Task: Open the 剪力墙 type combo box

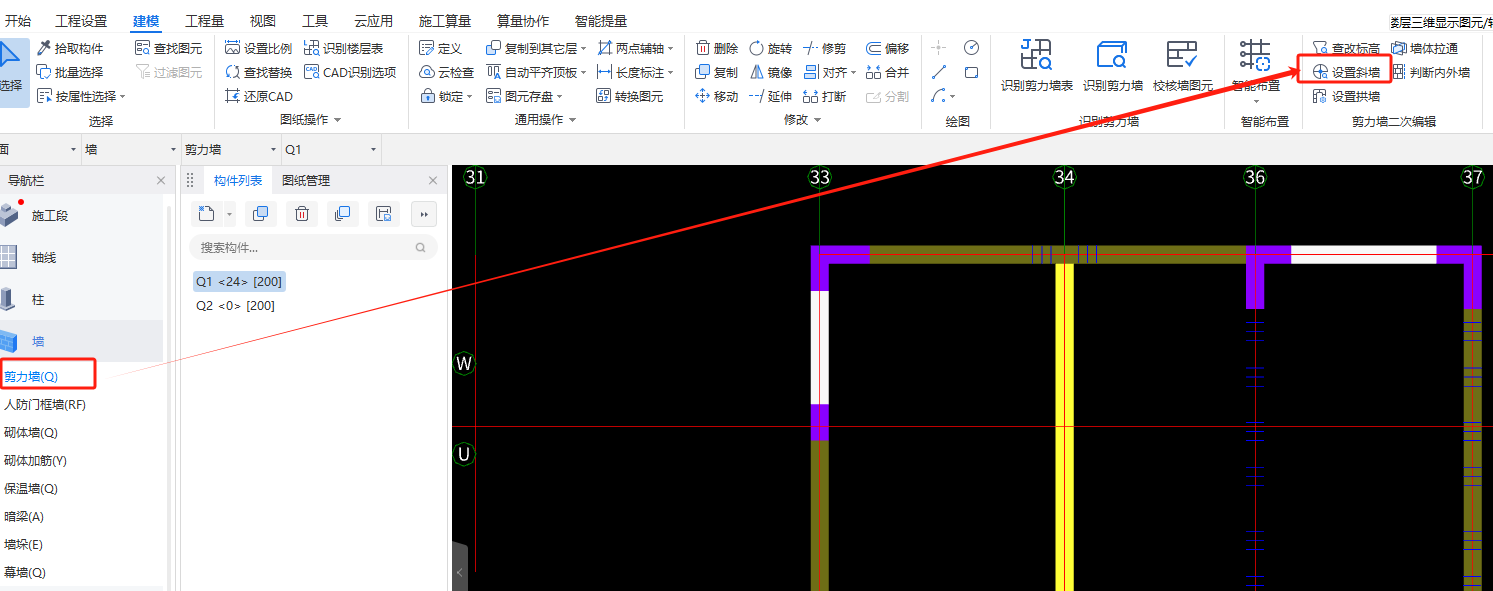Action: coord(231,149)
